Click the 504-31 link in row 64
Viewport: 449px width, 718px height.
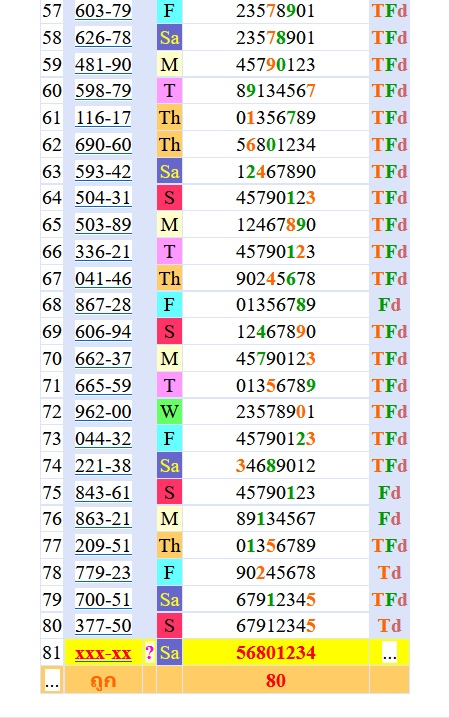[103, 198]
